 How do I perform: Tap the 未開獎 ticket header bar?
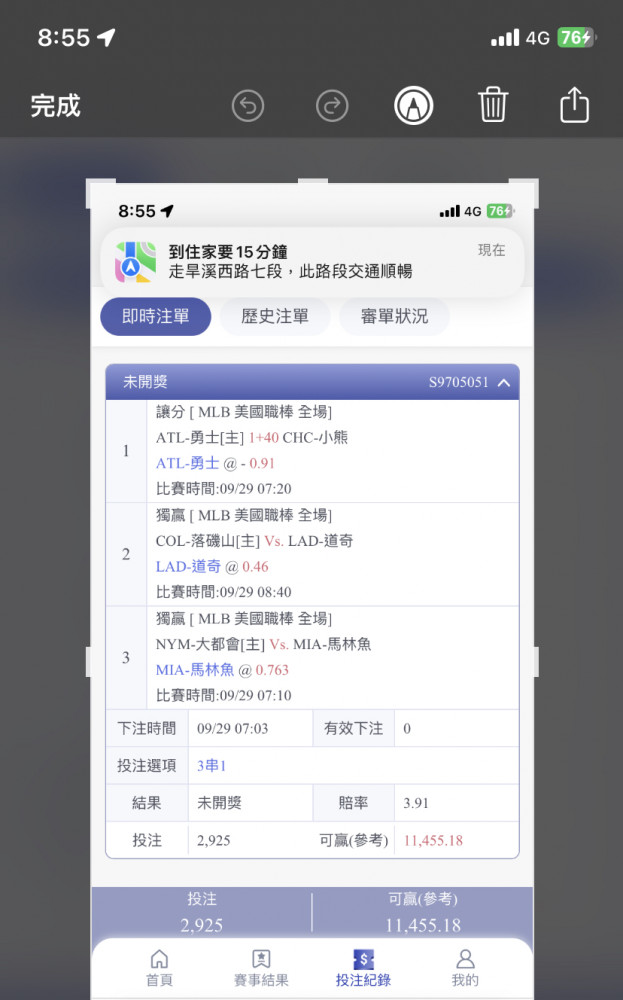(312, 382)
